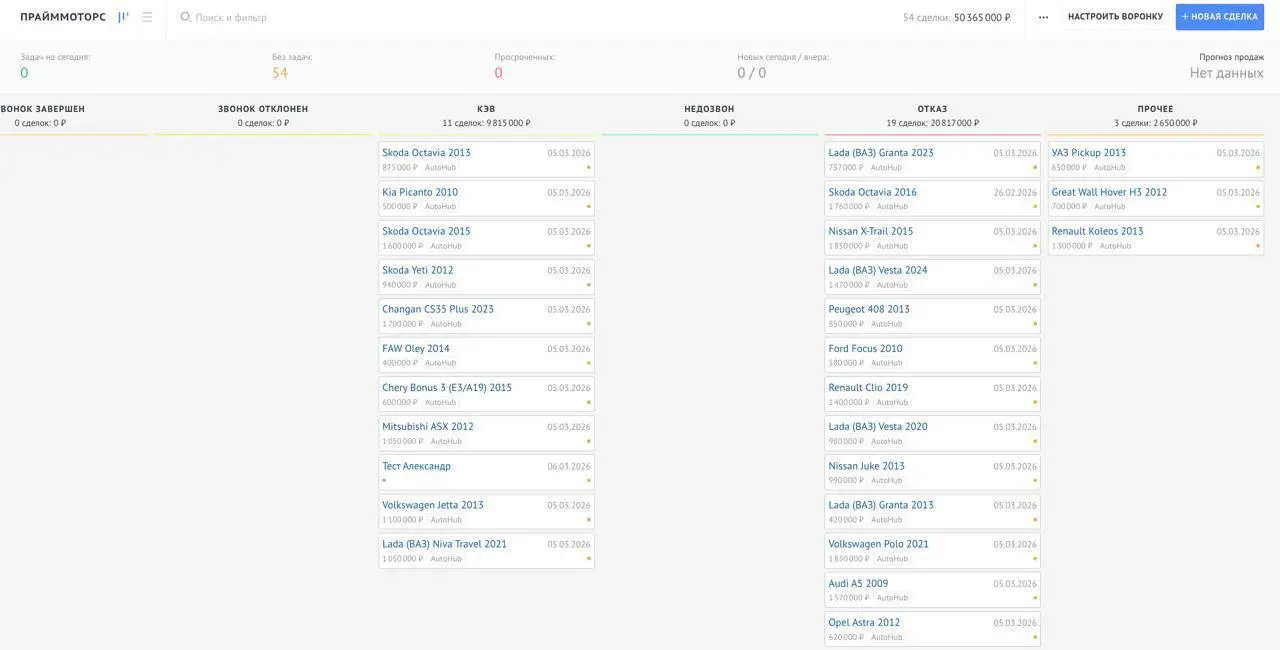Open deal Chery Bonus 3 (E3/A19) 2015
The image size is (1280, 650).
click(x=447, y=388)
